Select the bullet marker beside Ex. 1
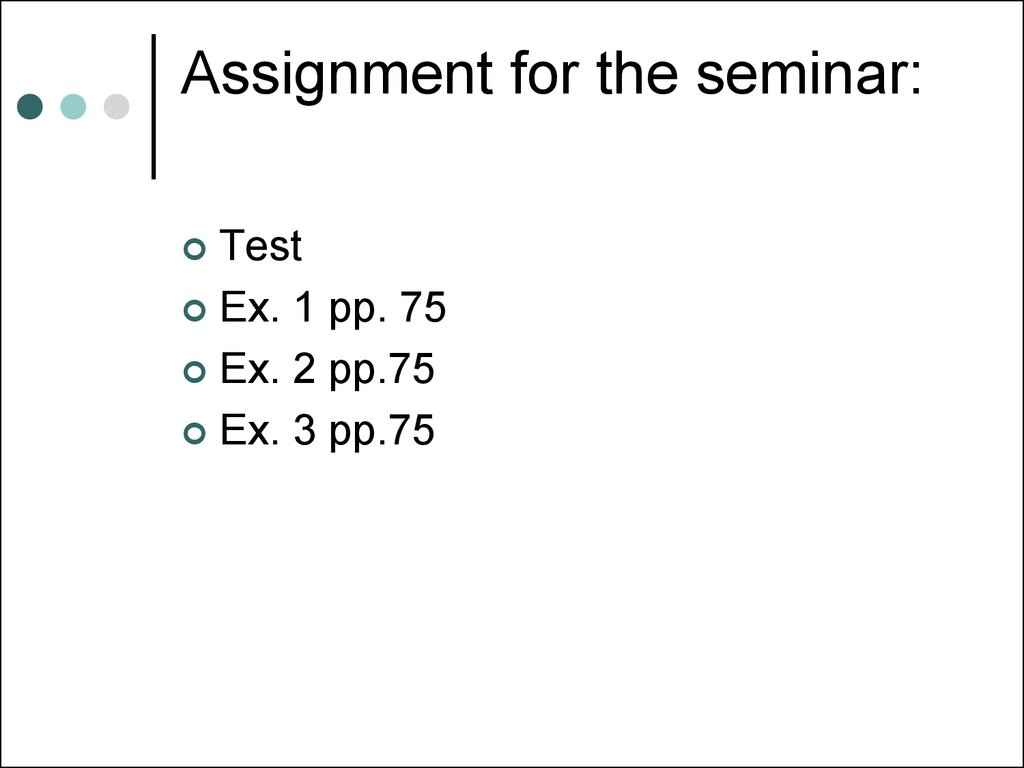1024x768 pixels. tap(194, 312)
